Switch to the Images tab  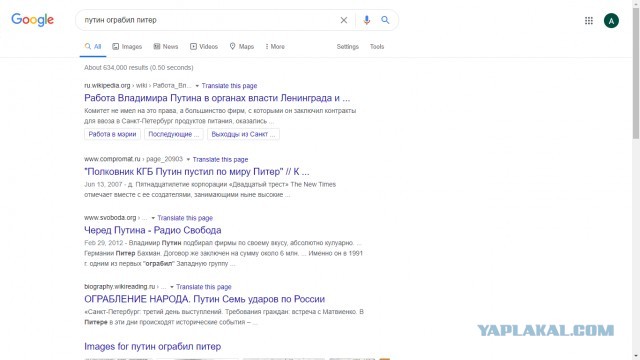pos(127,47)
